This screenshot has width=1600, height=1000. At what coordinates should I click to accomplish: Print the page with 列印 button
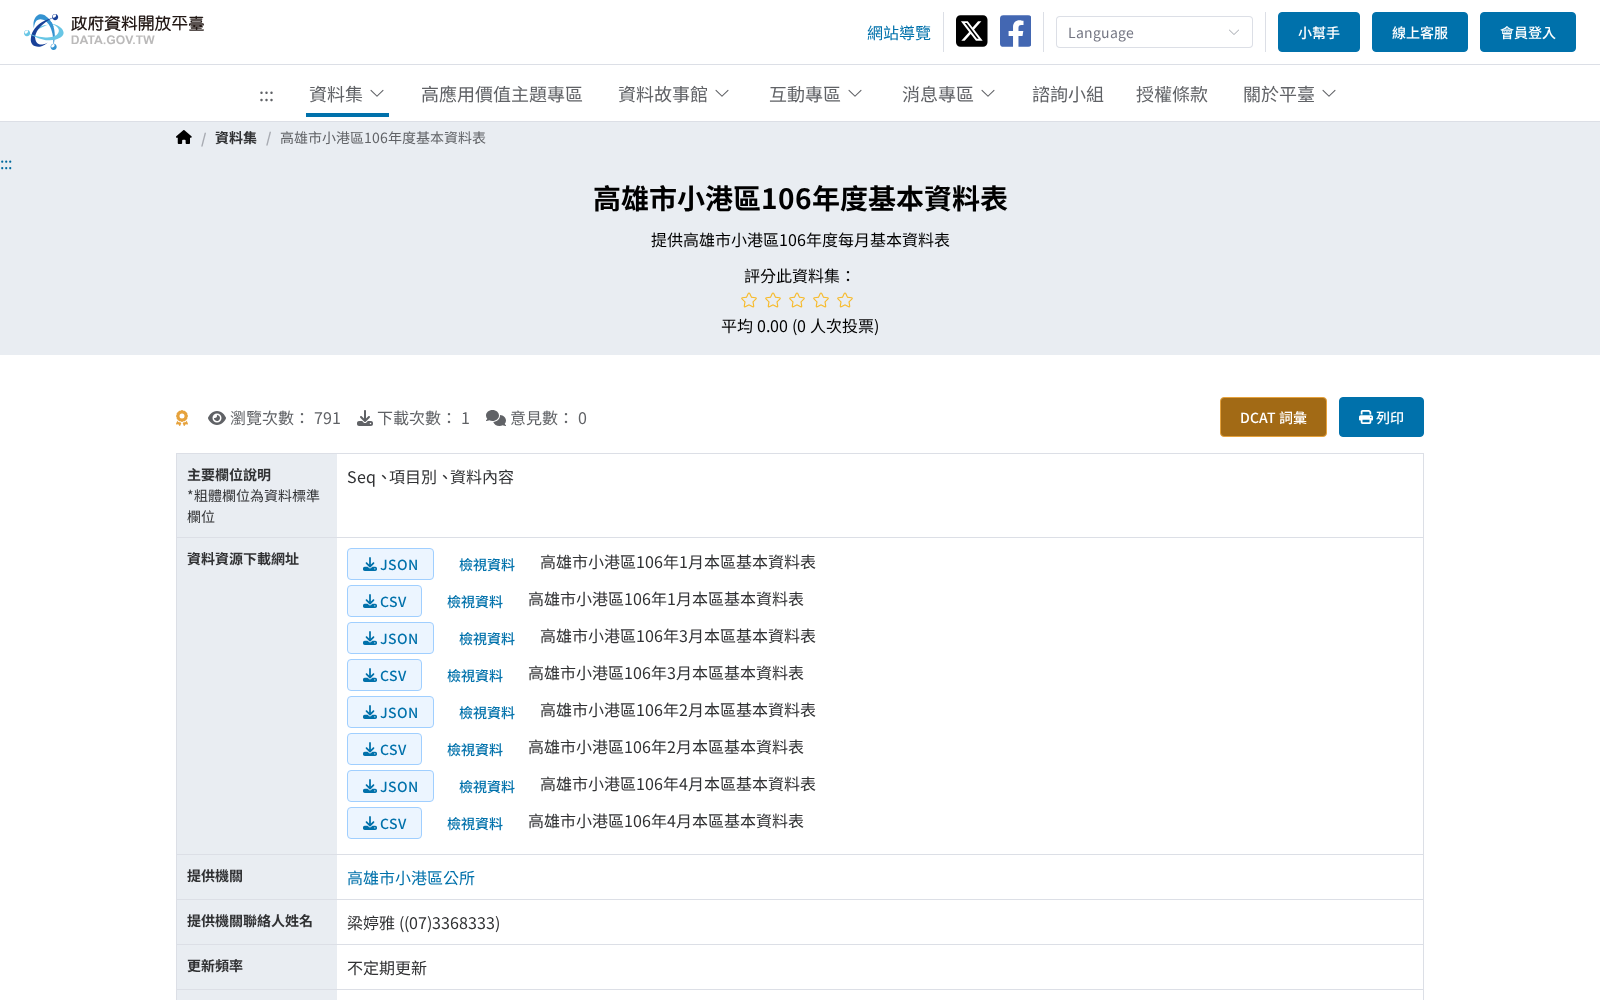(x=1381, y=417)
